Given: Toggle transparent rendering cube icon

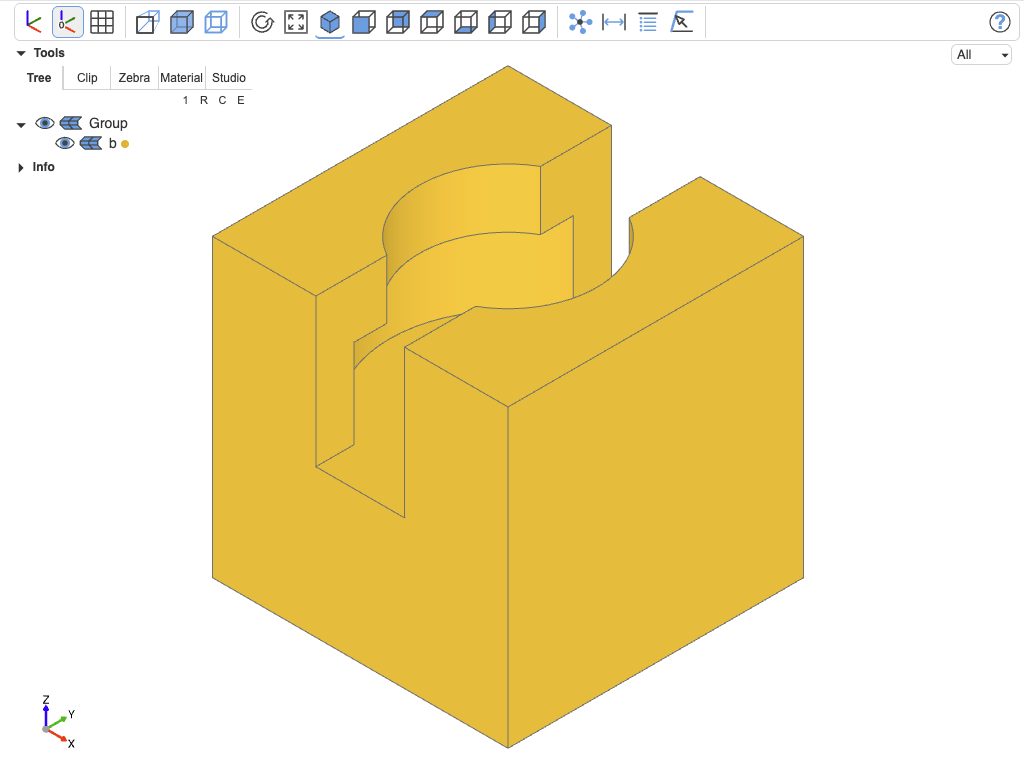Looking at the screenshot, I should [182, 22].
